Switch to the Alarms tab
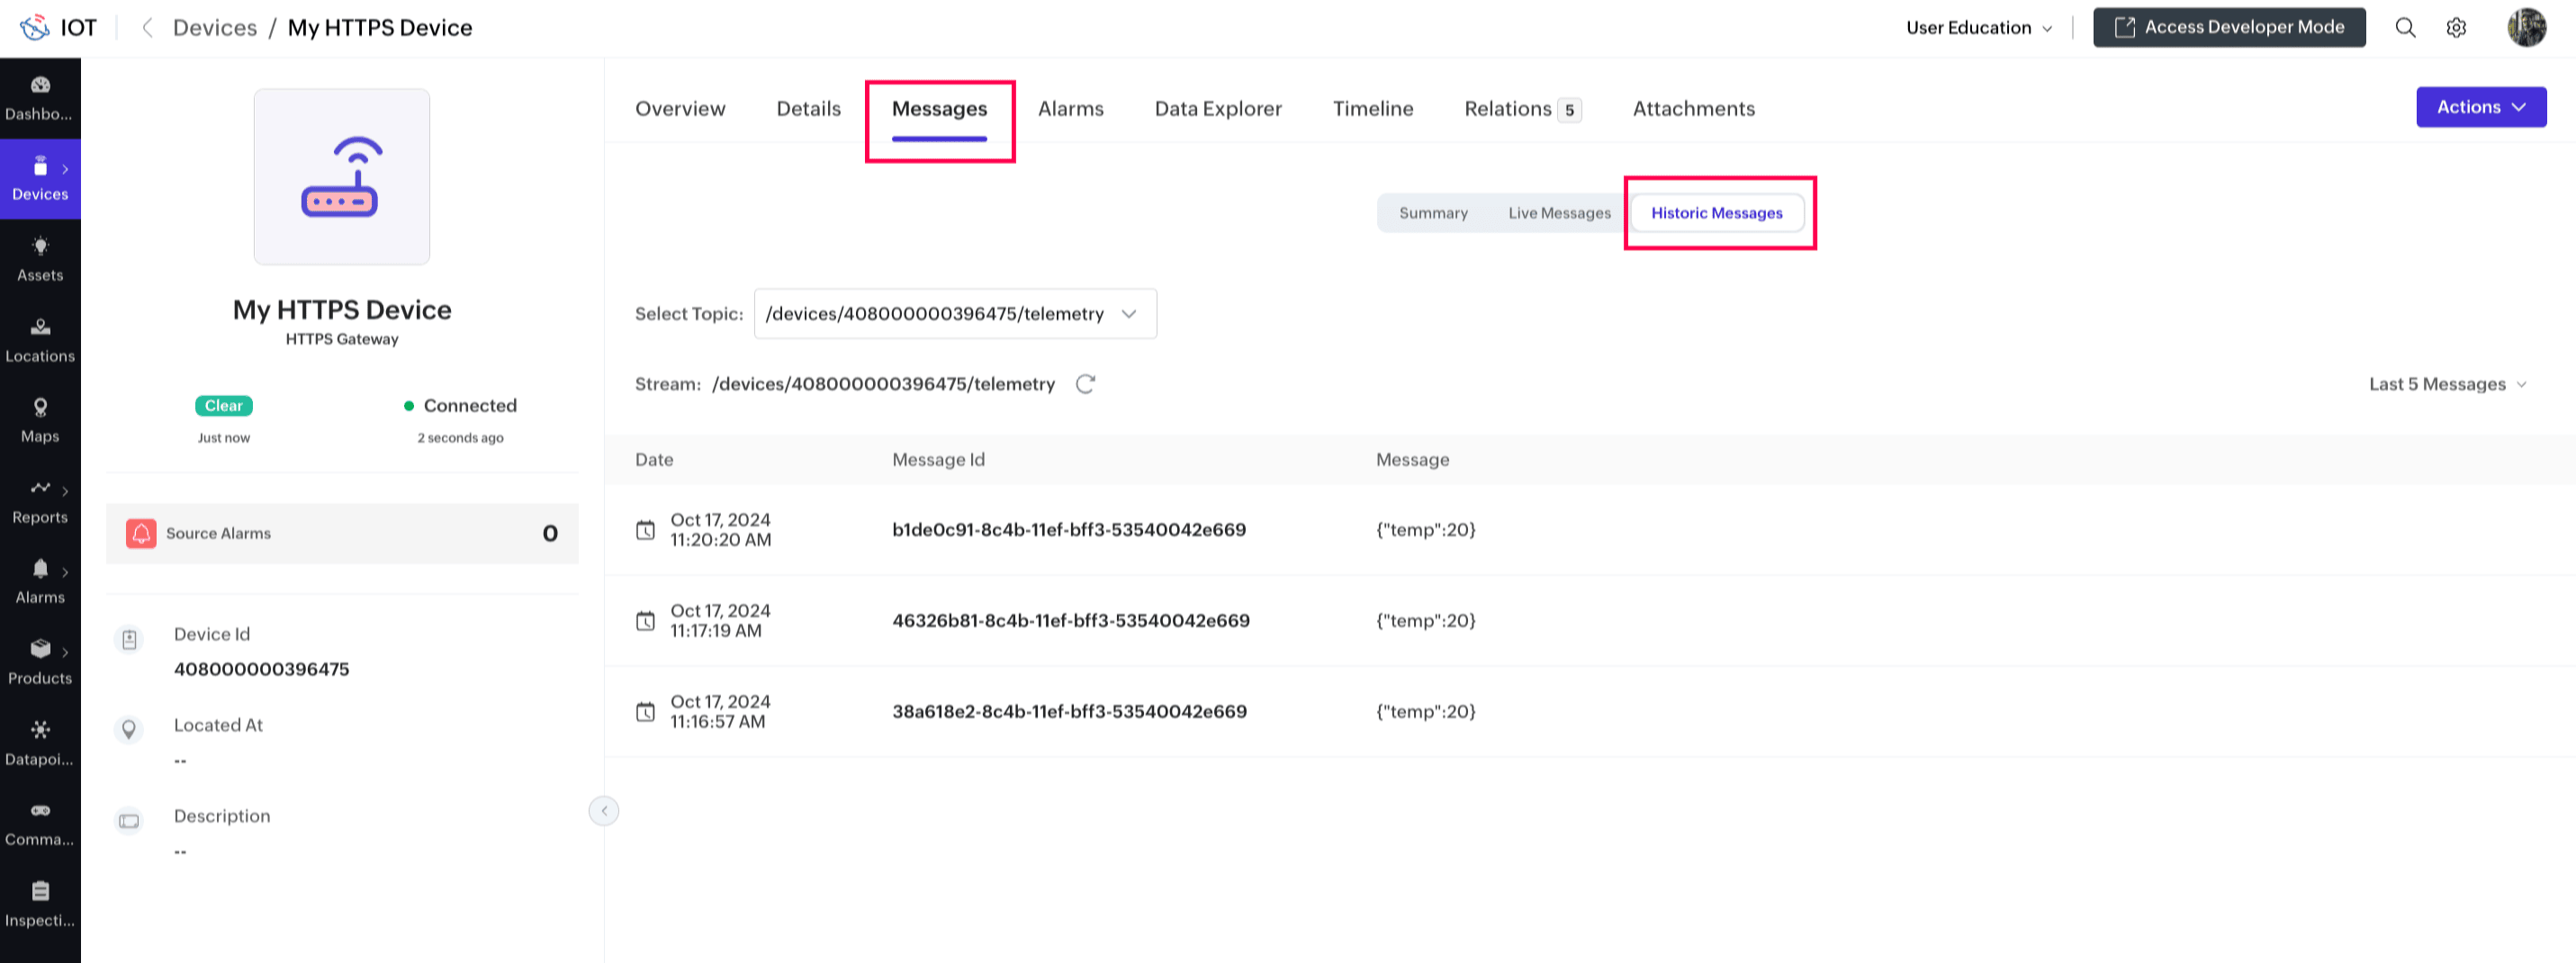This screenshot has height=963, width=2576. [x=1070, y=109]
